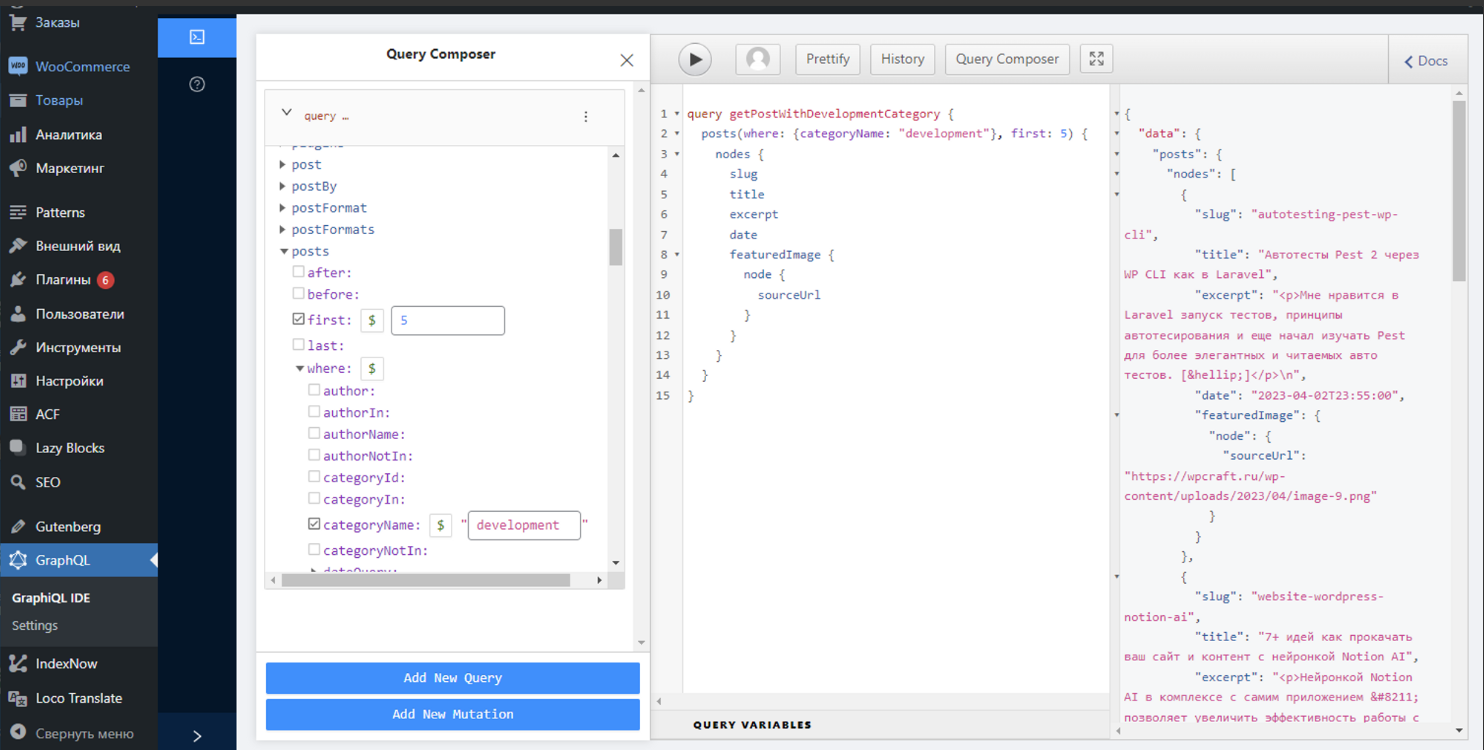The height and width of the screenshot is (750, 1484).
Task: Click the Prettify button
Action: coord(827,59)
